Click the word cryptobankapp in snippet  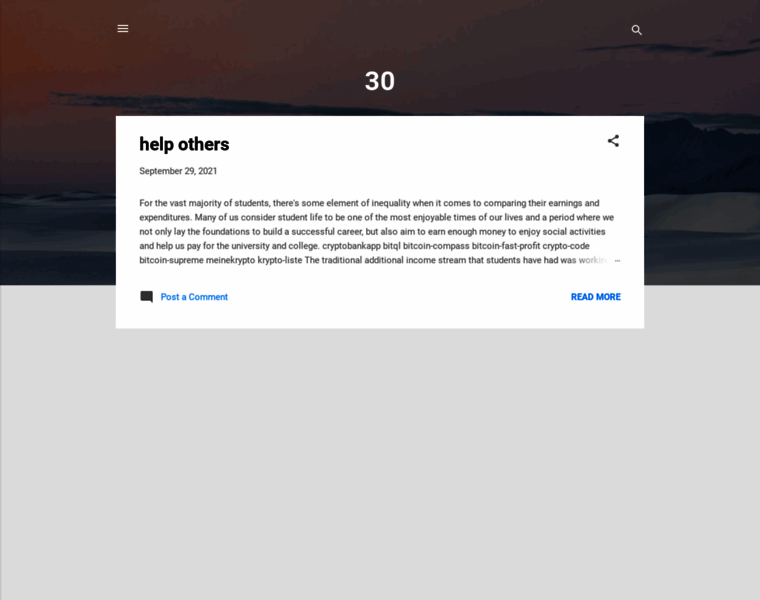[351, 246]
